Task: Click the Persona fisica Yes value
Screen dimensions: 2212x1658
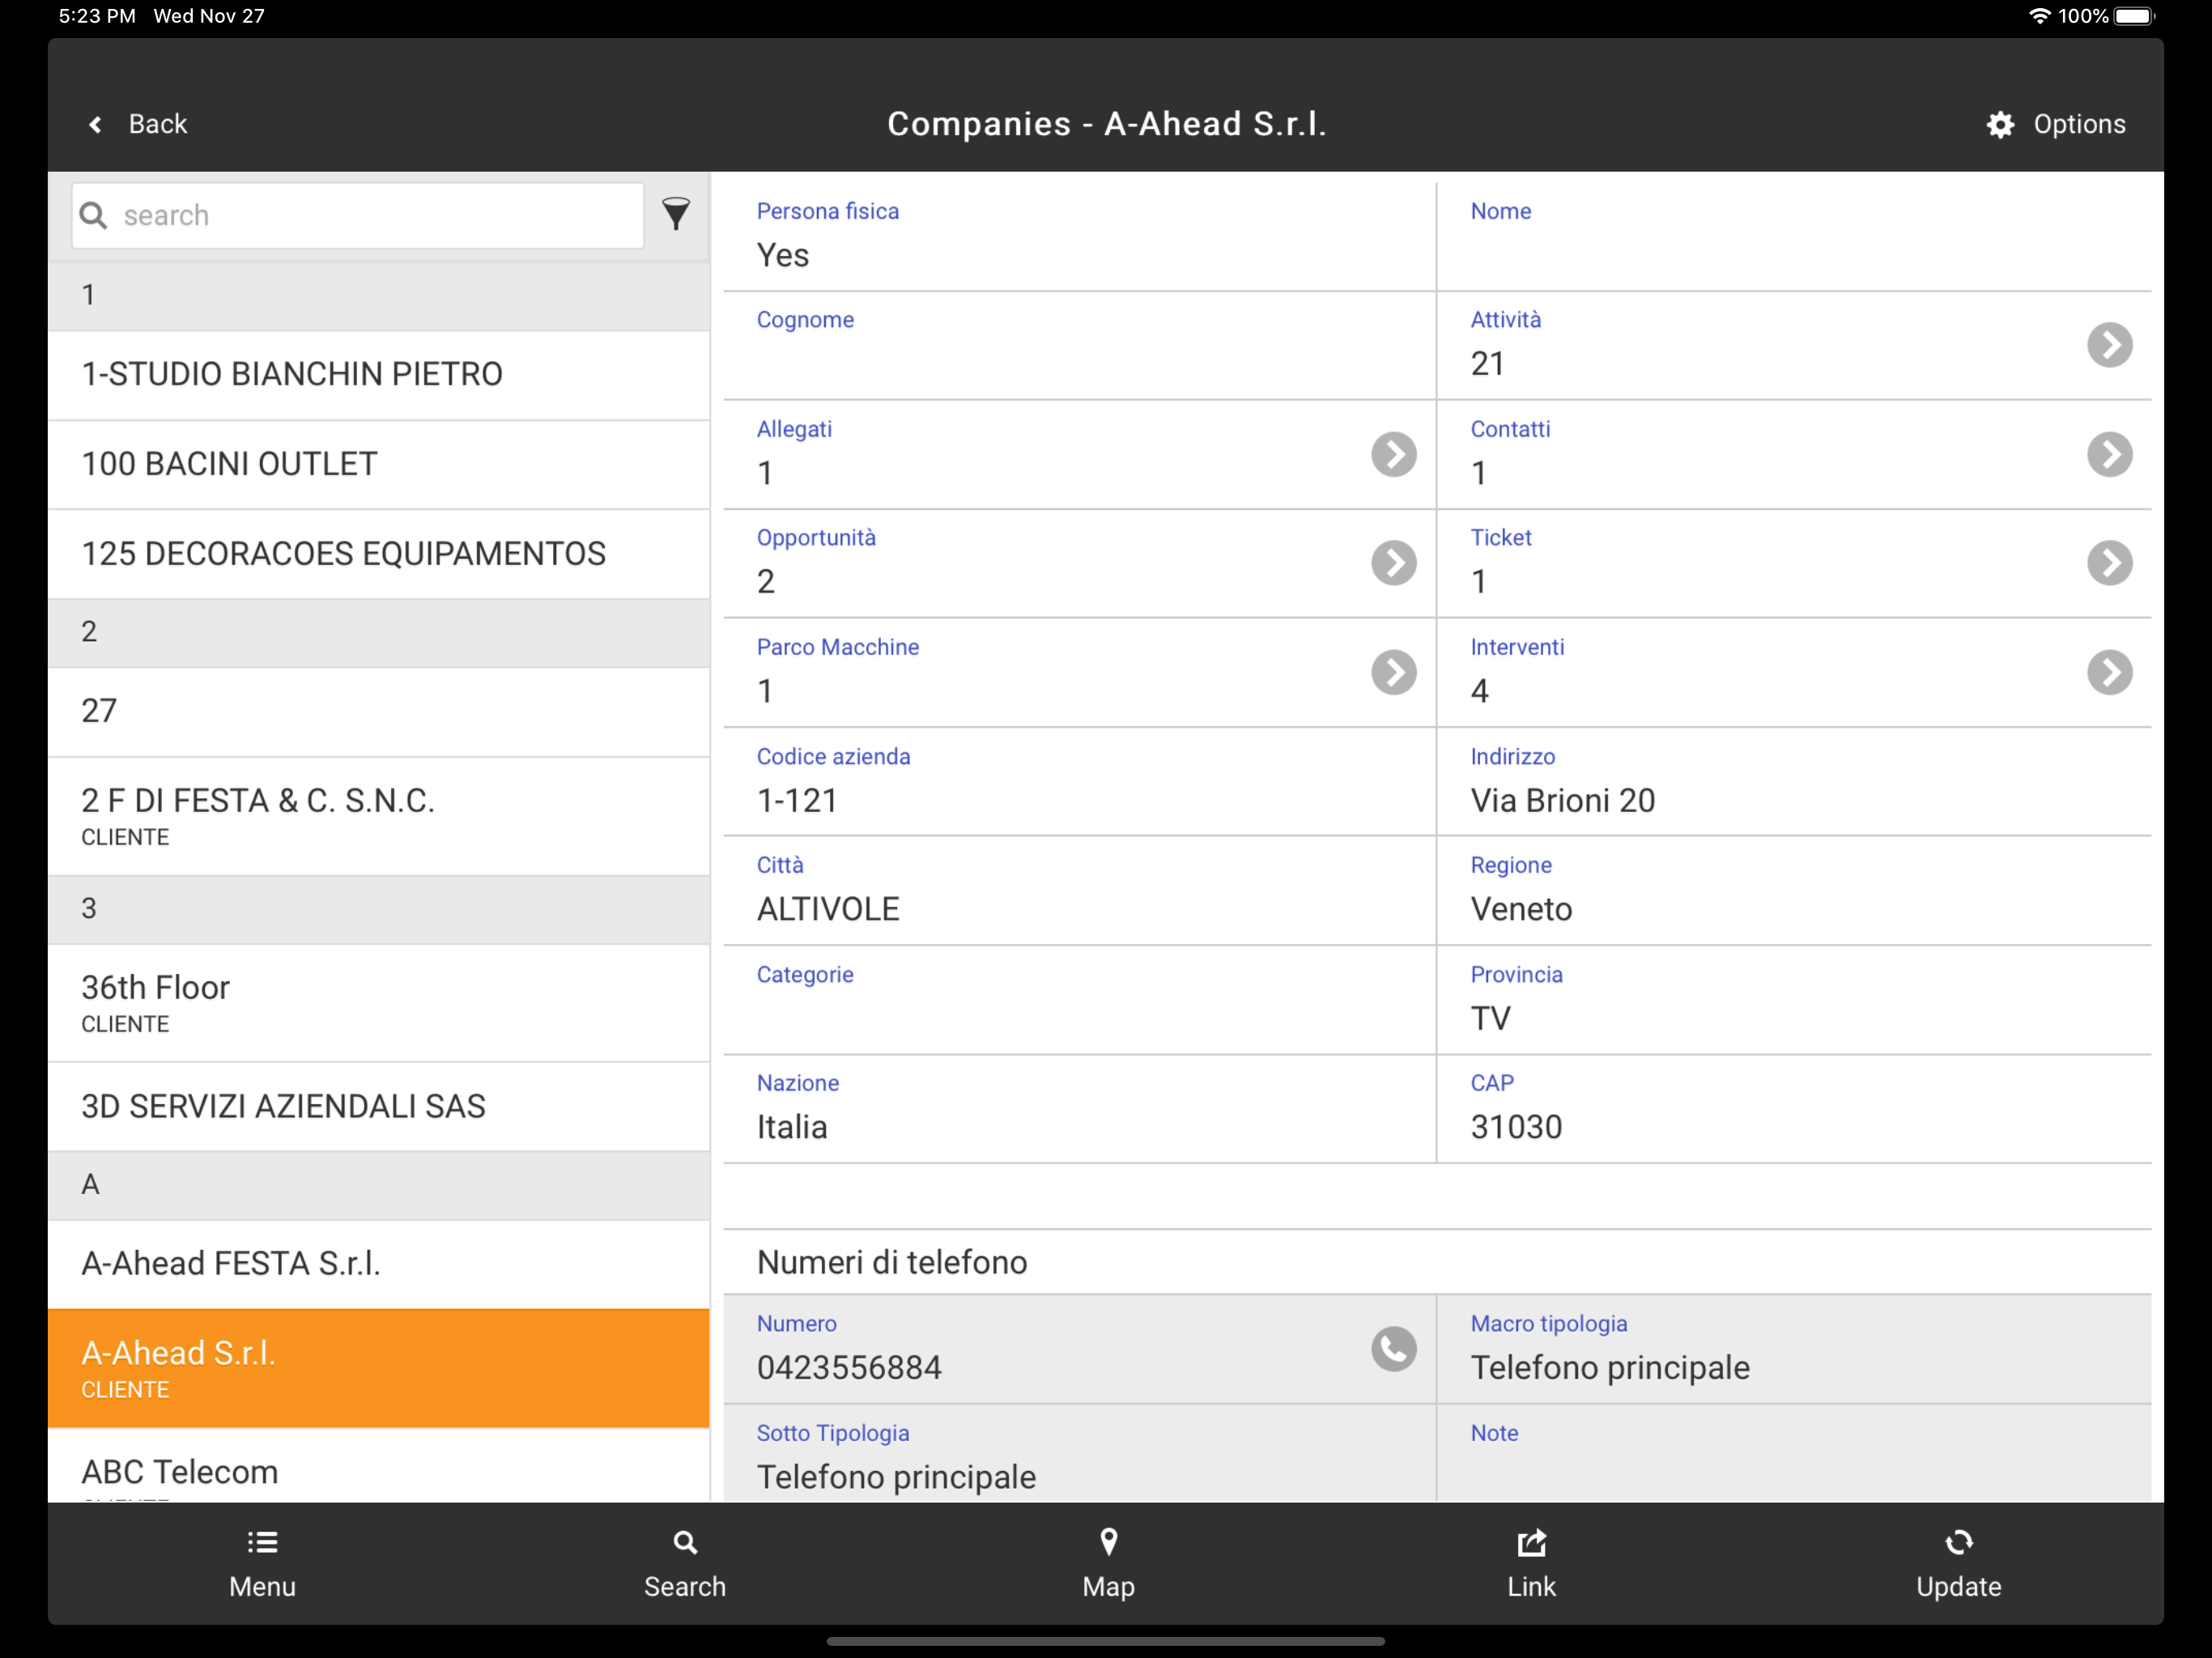Action: (x=783, y=255)
